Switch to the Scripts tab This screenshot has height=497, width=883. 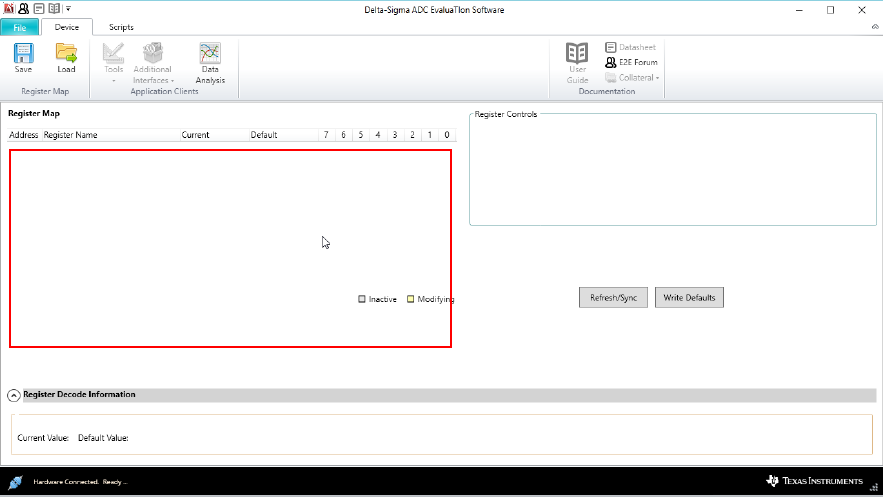(121, 27)
